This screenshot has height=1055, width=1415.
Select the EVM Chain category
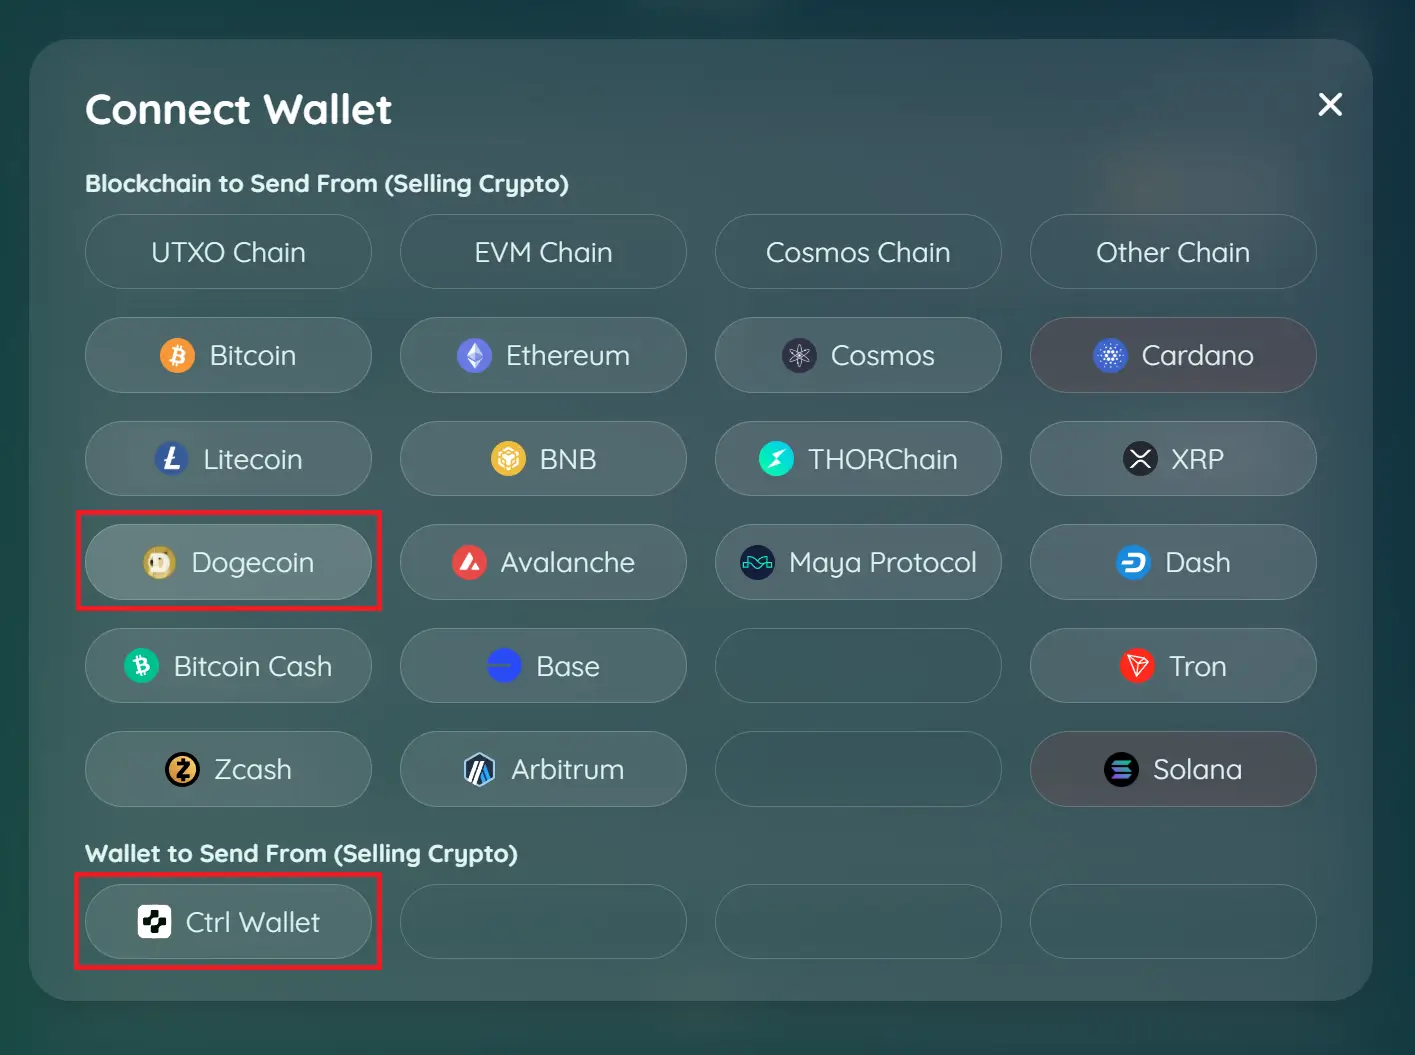(x=543, y=252)
